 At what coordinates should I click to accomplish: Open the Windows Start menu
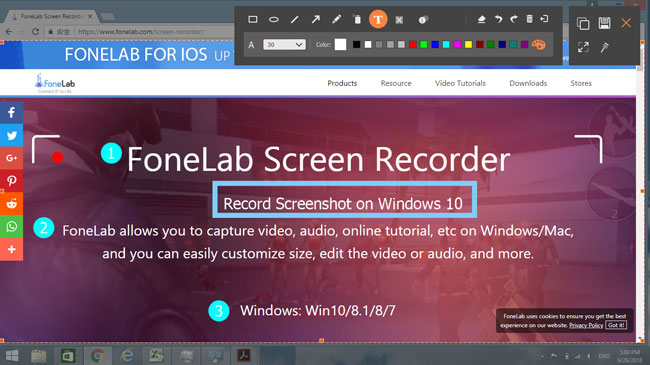click(x=12, y=355)
